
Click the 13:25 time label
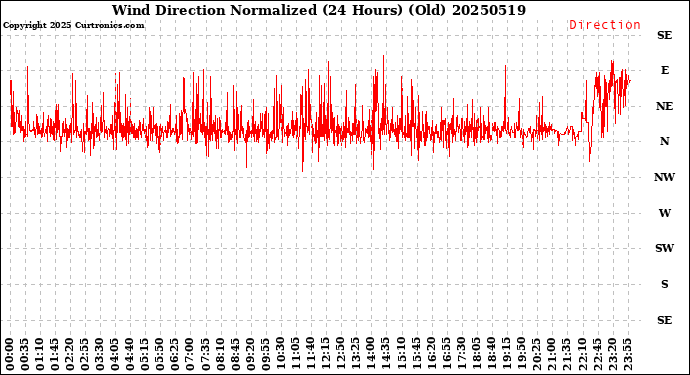(x=355, y=355)
